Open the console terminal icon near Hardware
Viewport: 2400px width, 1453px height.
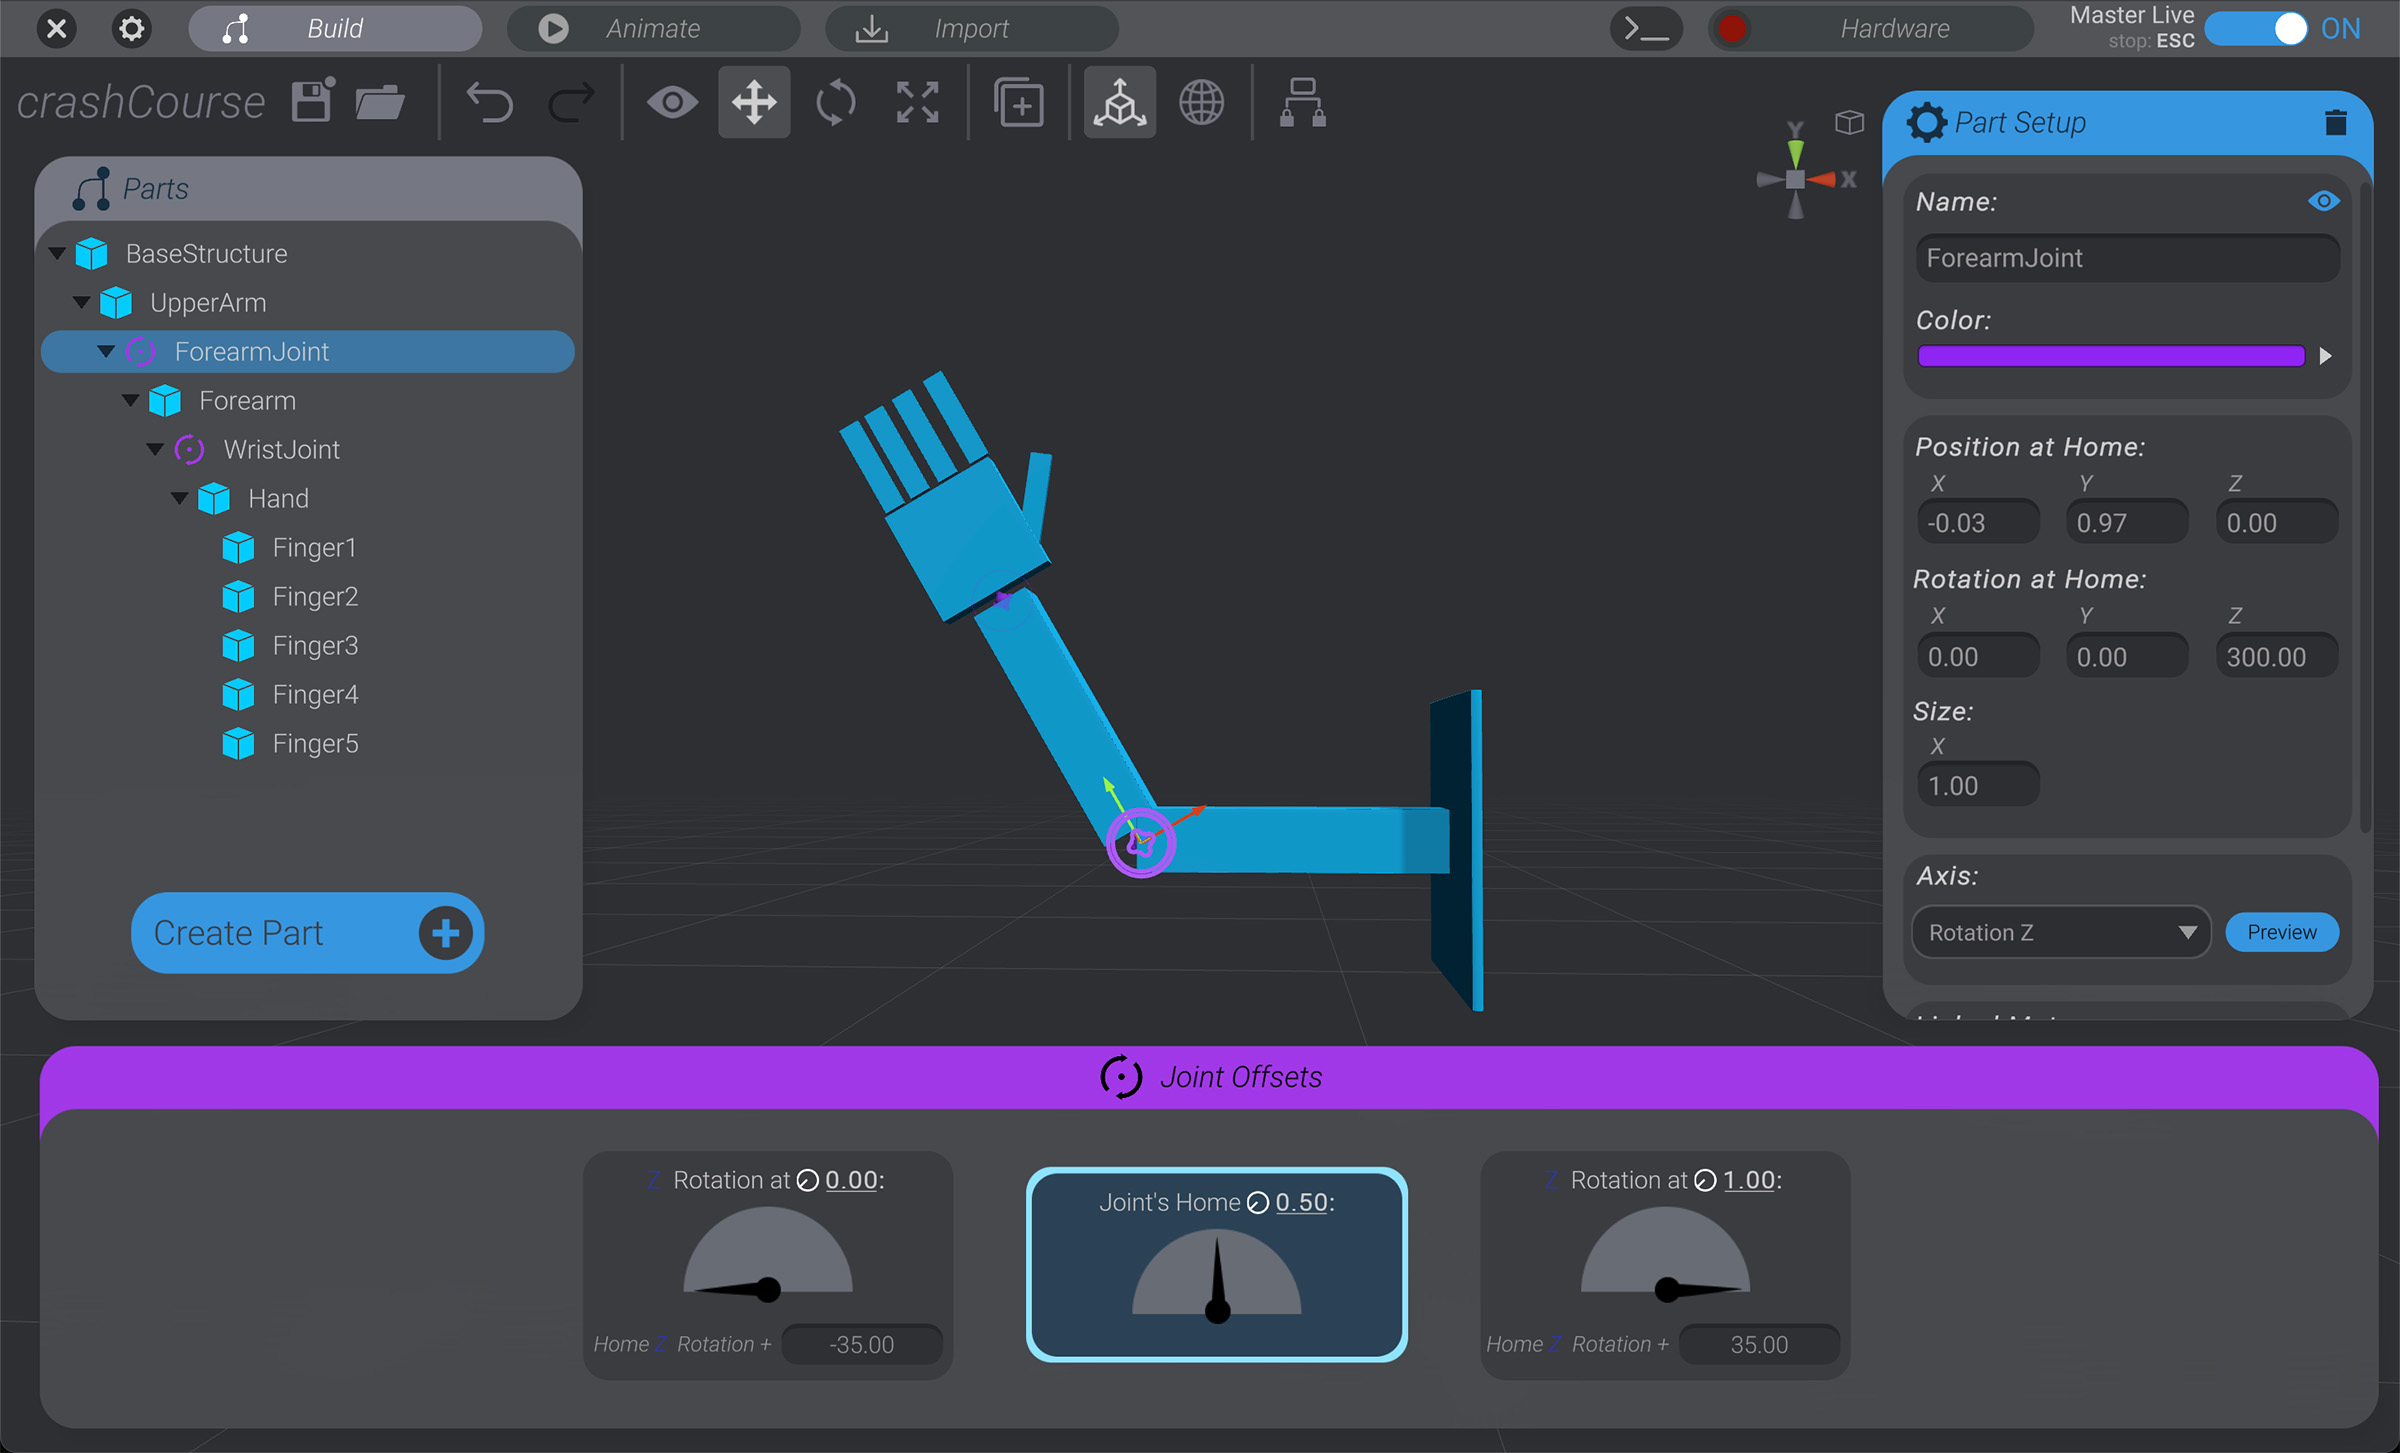1646,28
